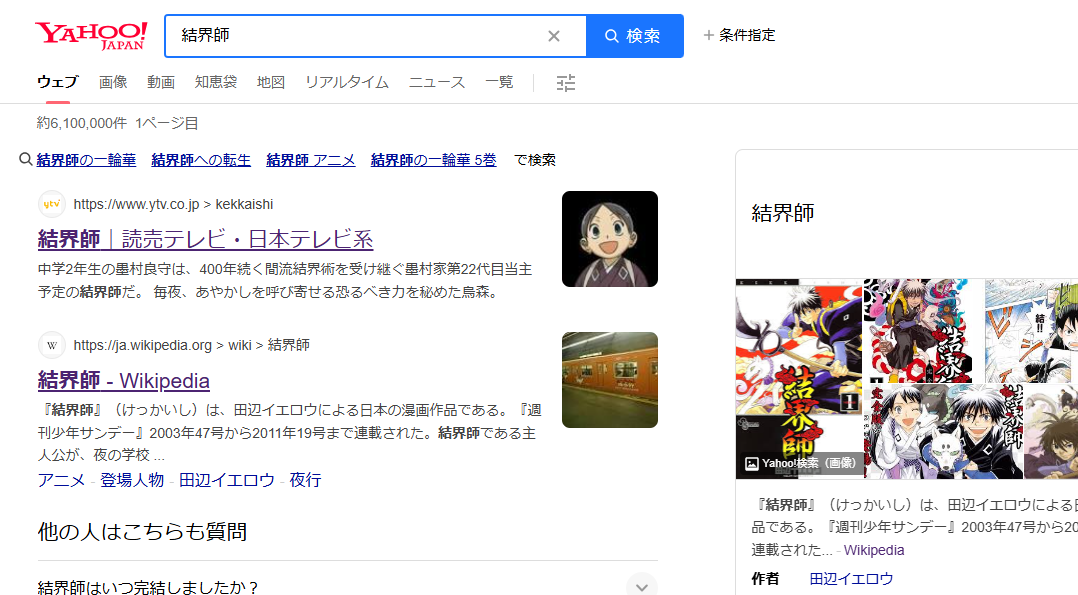This screenshot has width=1078, height=595.
Task: Open the Yahoo! JAPAN logo homepage
Action: coord(91,36)
